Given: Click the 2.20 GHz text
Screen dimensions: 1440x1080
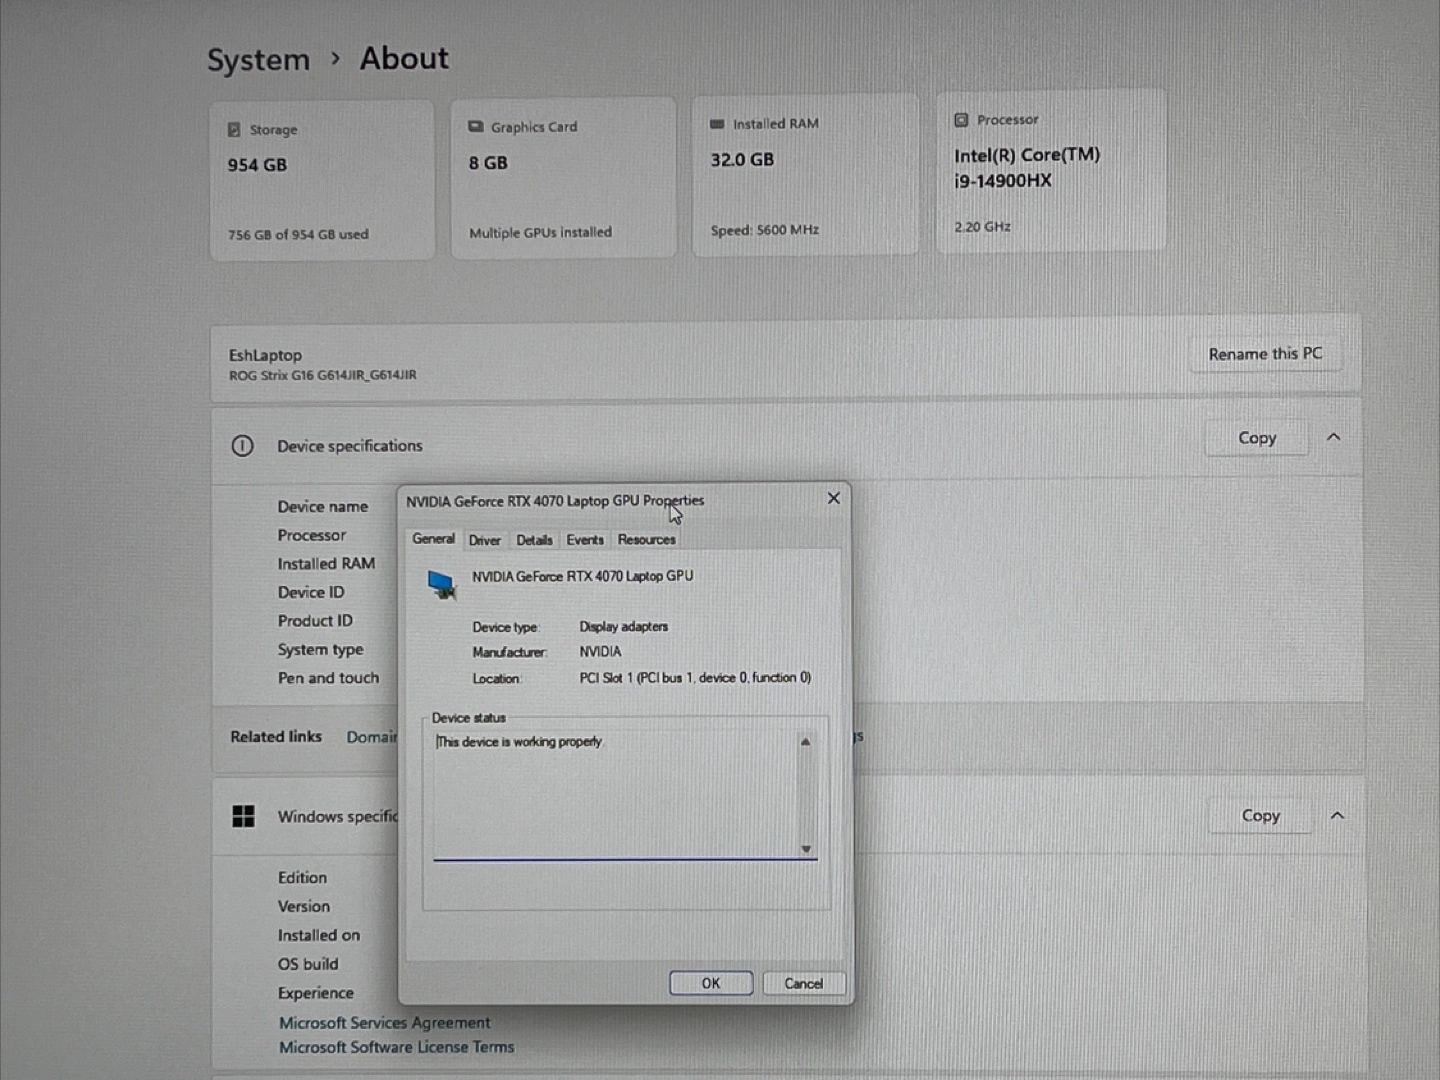Looking at the screenshot, I should point(982,227).
